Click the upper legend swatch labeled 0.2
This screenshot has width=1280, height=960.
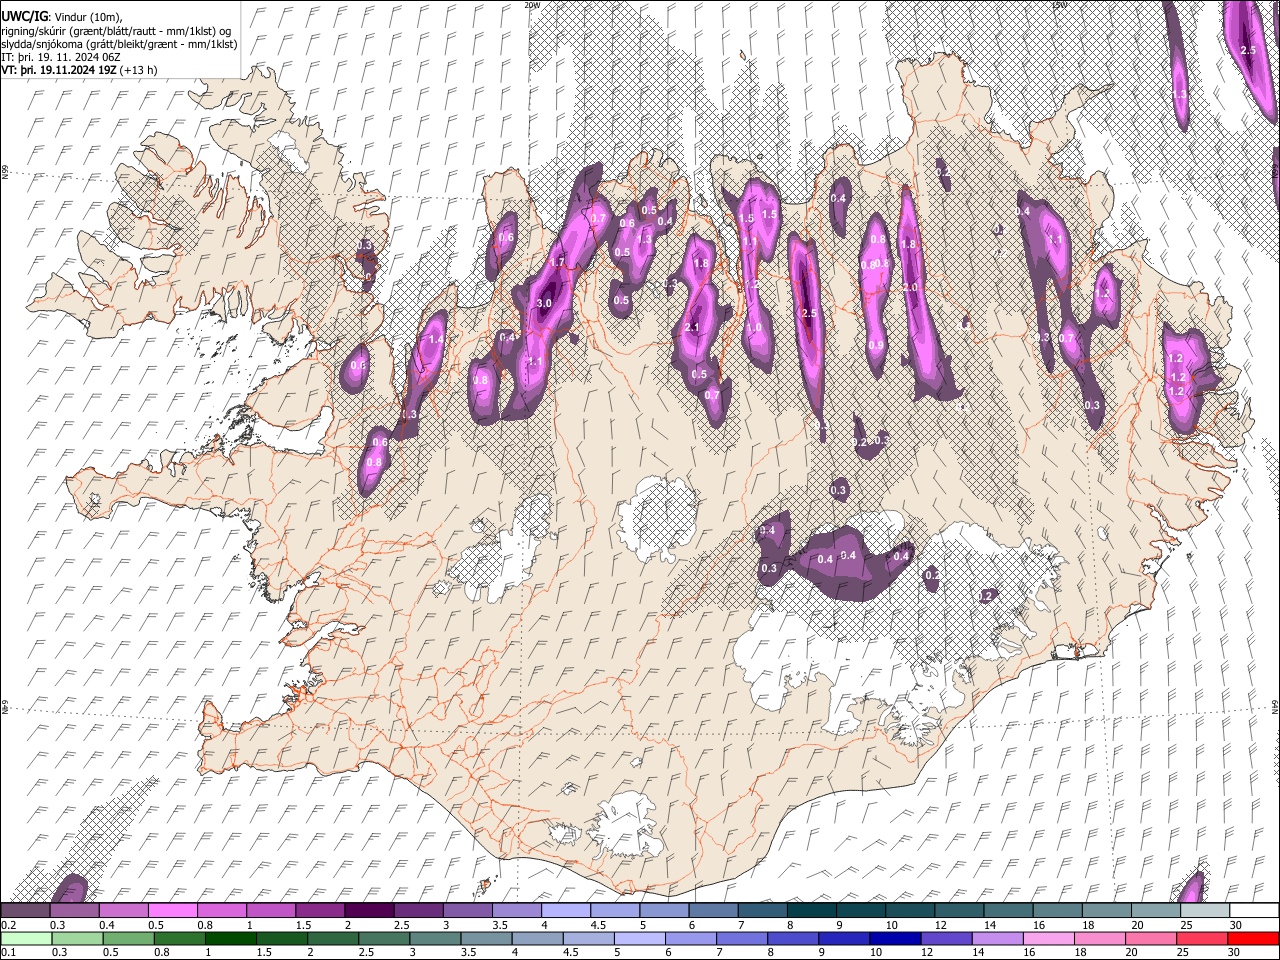point(25,911)
